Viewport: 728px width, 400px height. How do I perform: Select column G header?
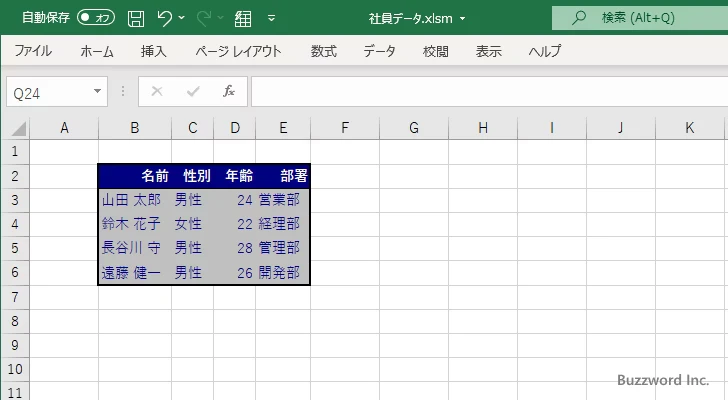tap(414, 128)
